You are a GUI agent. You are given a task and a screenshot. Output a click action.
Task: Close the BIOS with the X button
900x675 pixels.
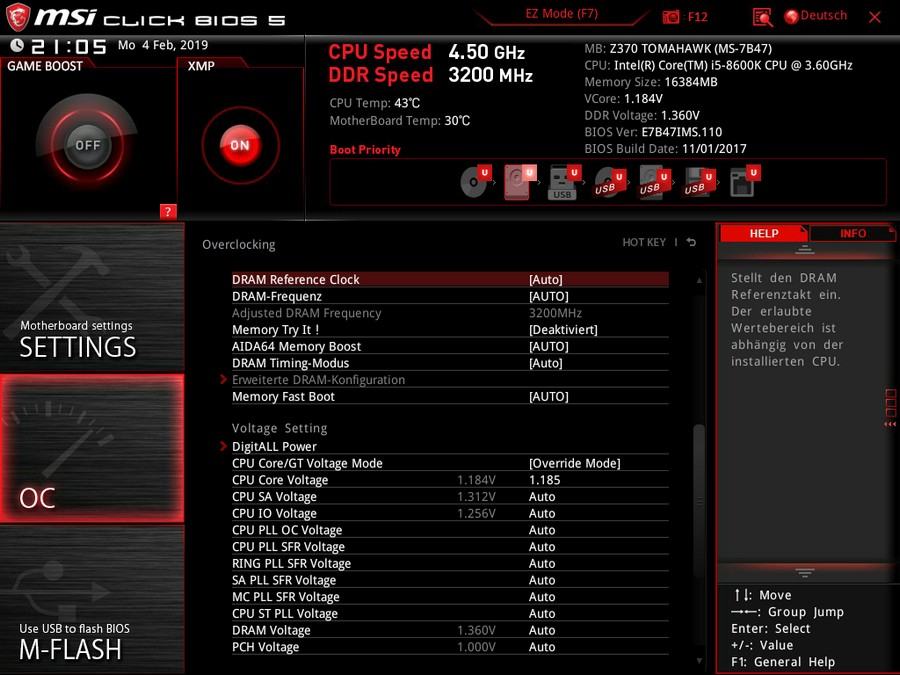(875, 17)
